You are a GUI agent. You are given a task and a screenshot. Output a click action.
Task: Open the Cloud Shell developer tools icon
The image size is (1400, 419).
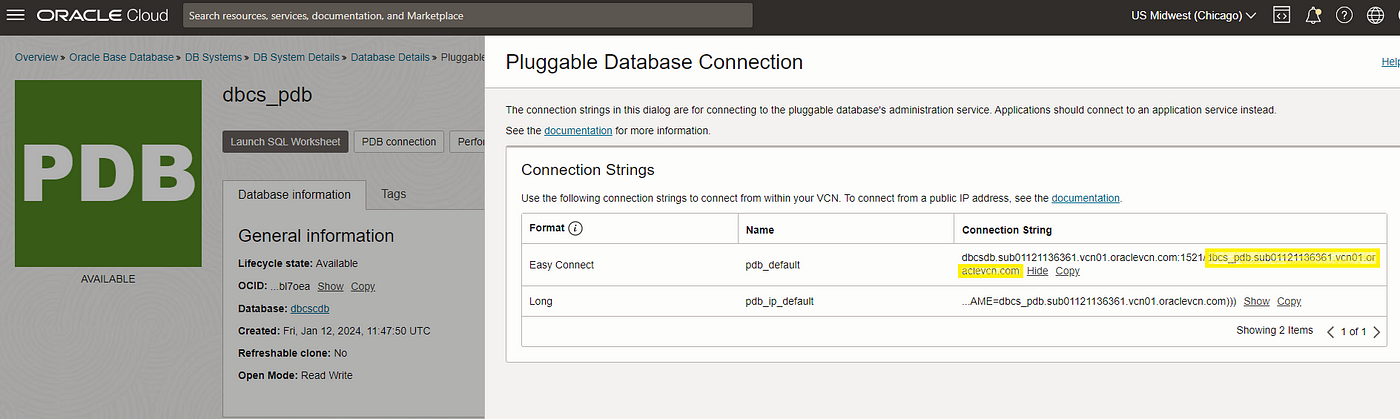click(1281, 15)
